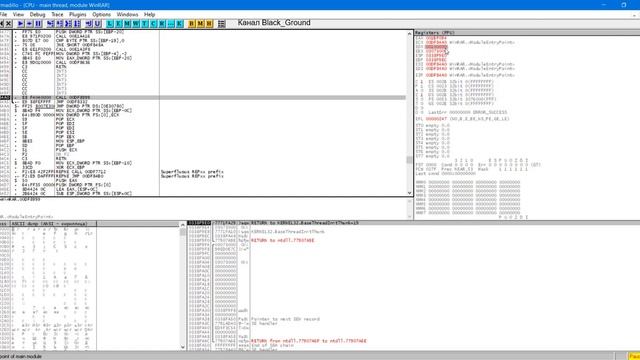Open Run trace with the ... icon
Image resolution: width=640 pixels, height=360 pixels.
[x=171, y=24]
